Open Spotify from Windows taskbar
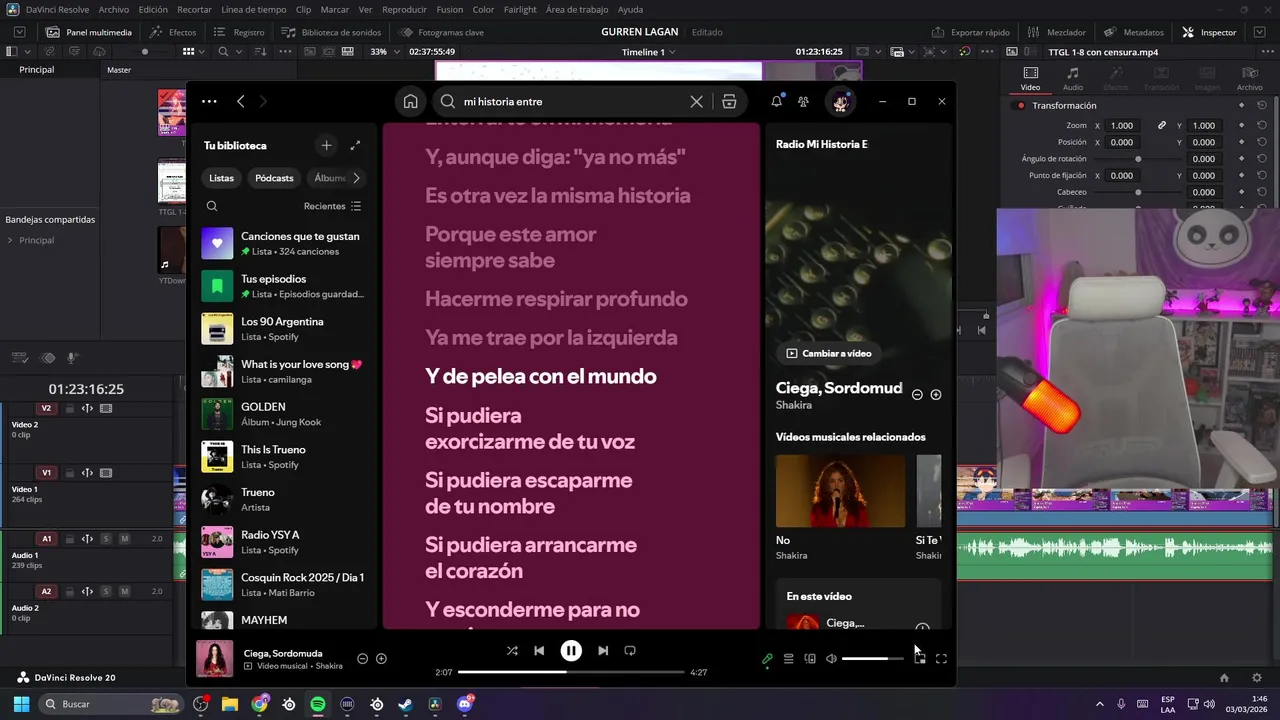 pyautogui.click(x=318, y=704)
